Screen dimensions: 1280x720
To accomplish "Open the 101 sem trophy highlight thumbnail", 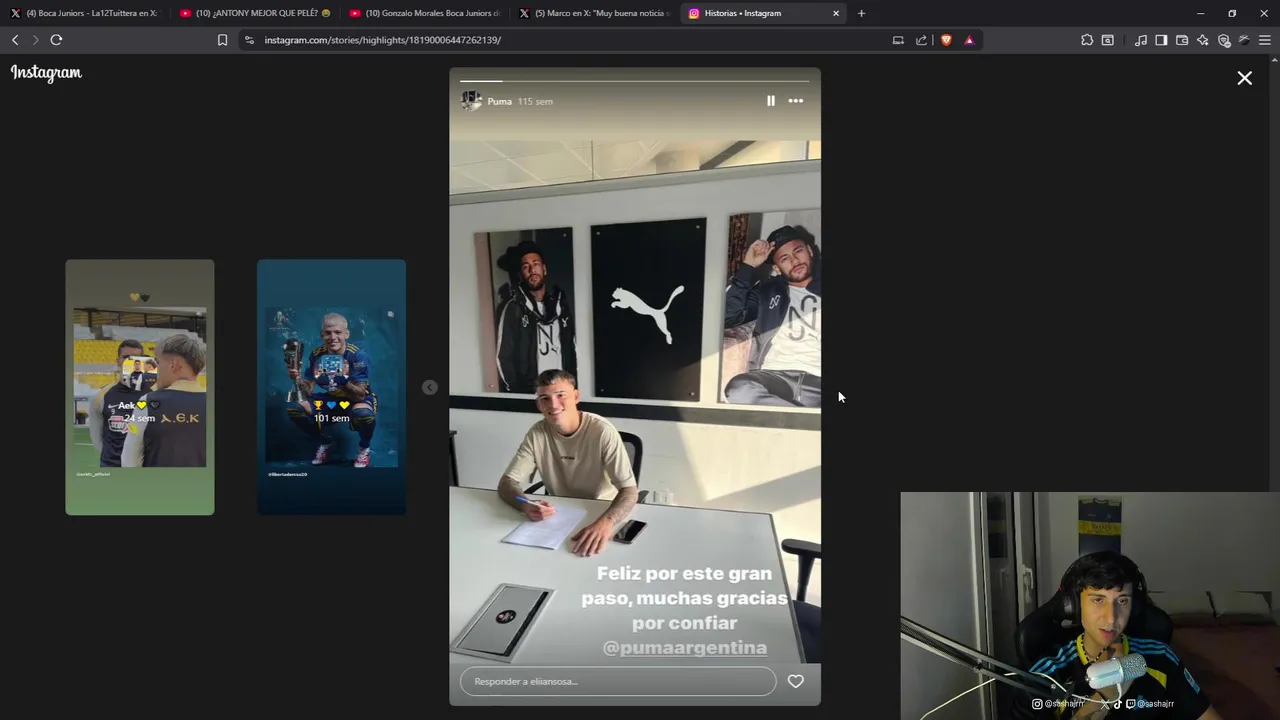I will [331, 387].
